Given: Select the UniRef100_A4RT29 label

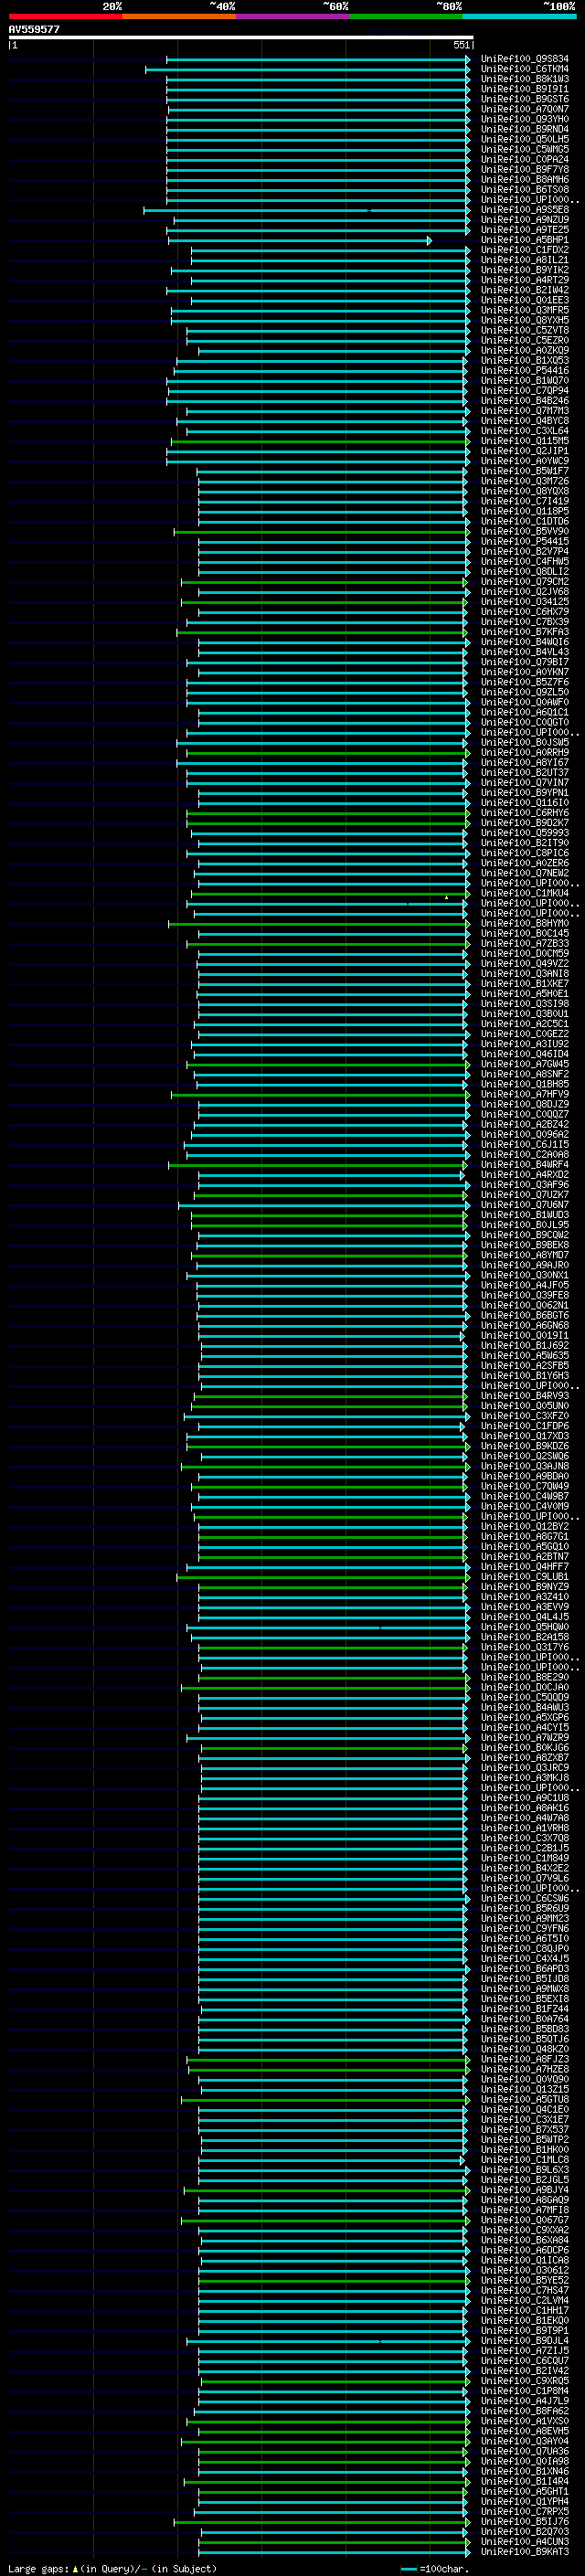Looking at the screenshot, I should click(525, 280).
